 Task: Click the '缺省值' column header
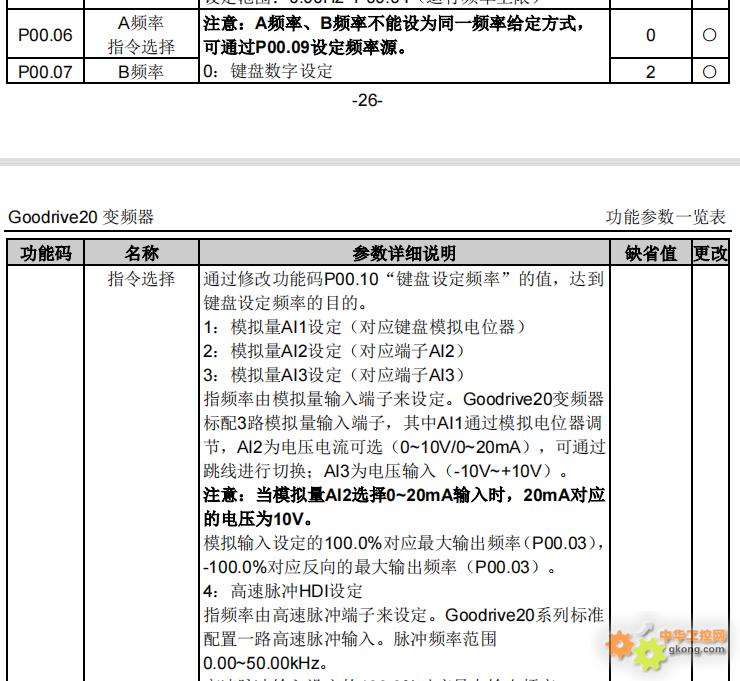[650, 253]
